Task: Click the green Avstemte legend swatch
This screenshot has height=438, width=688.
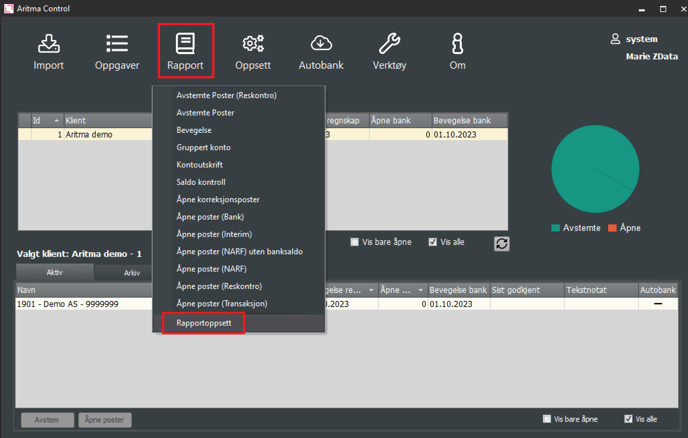Action: 556,228
